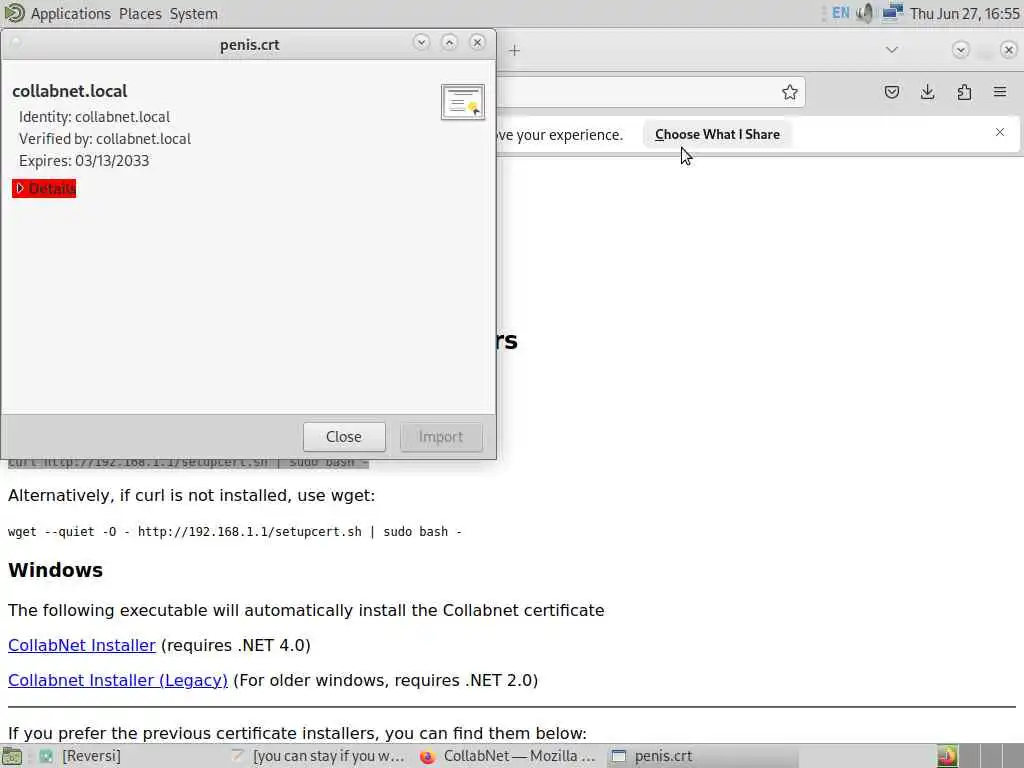Minimize the Firefox window with the down-chevron button
This screenshot has width=1024, height=768.
[x=960, y=50]
